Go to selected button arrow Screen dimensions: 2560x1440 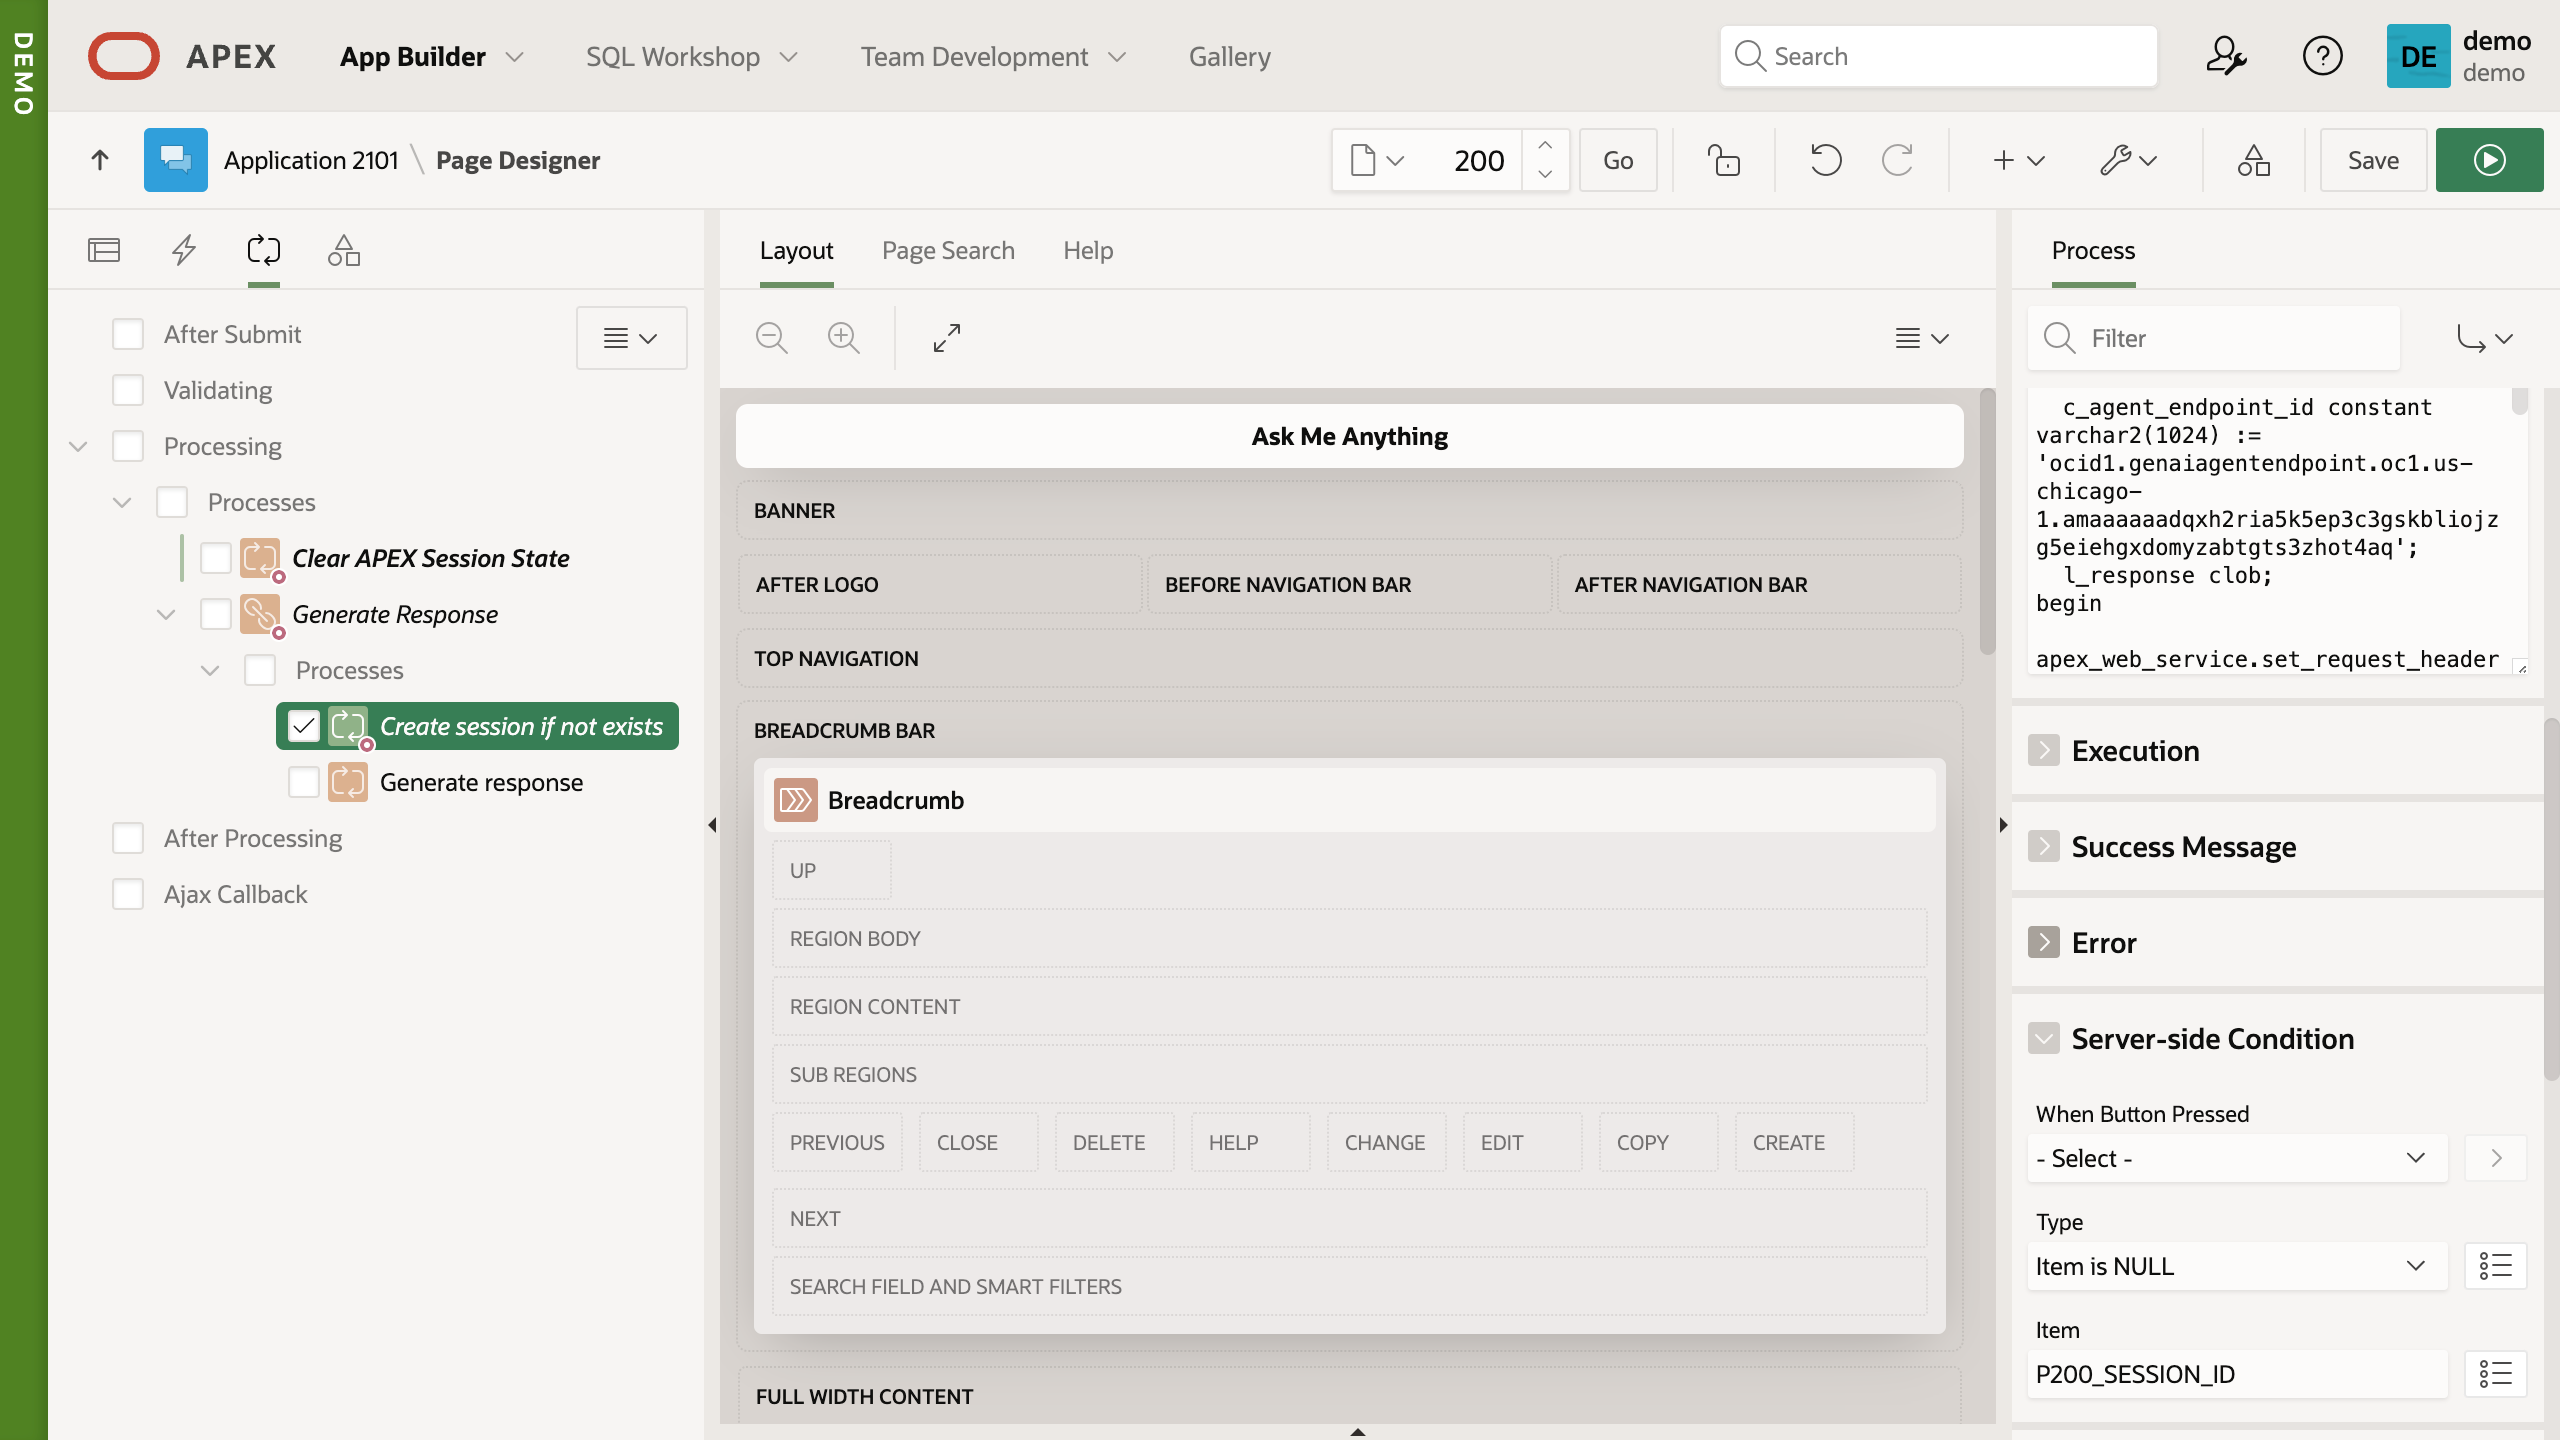(x=2496, y=1158)
